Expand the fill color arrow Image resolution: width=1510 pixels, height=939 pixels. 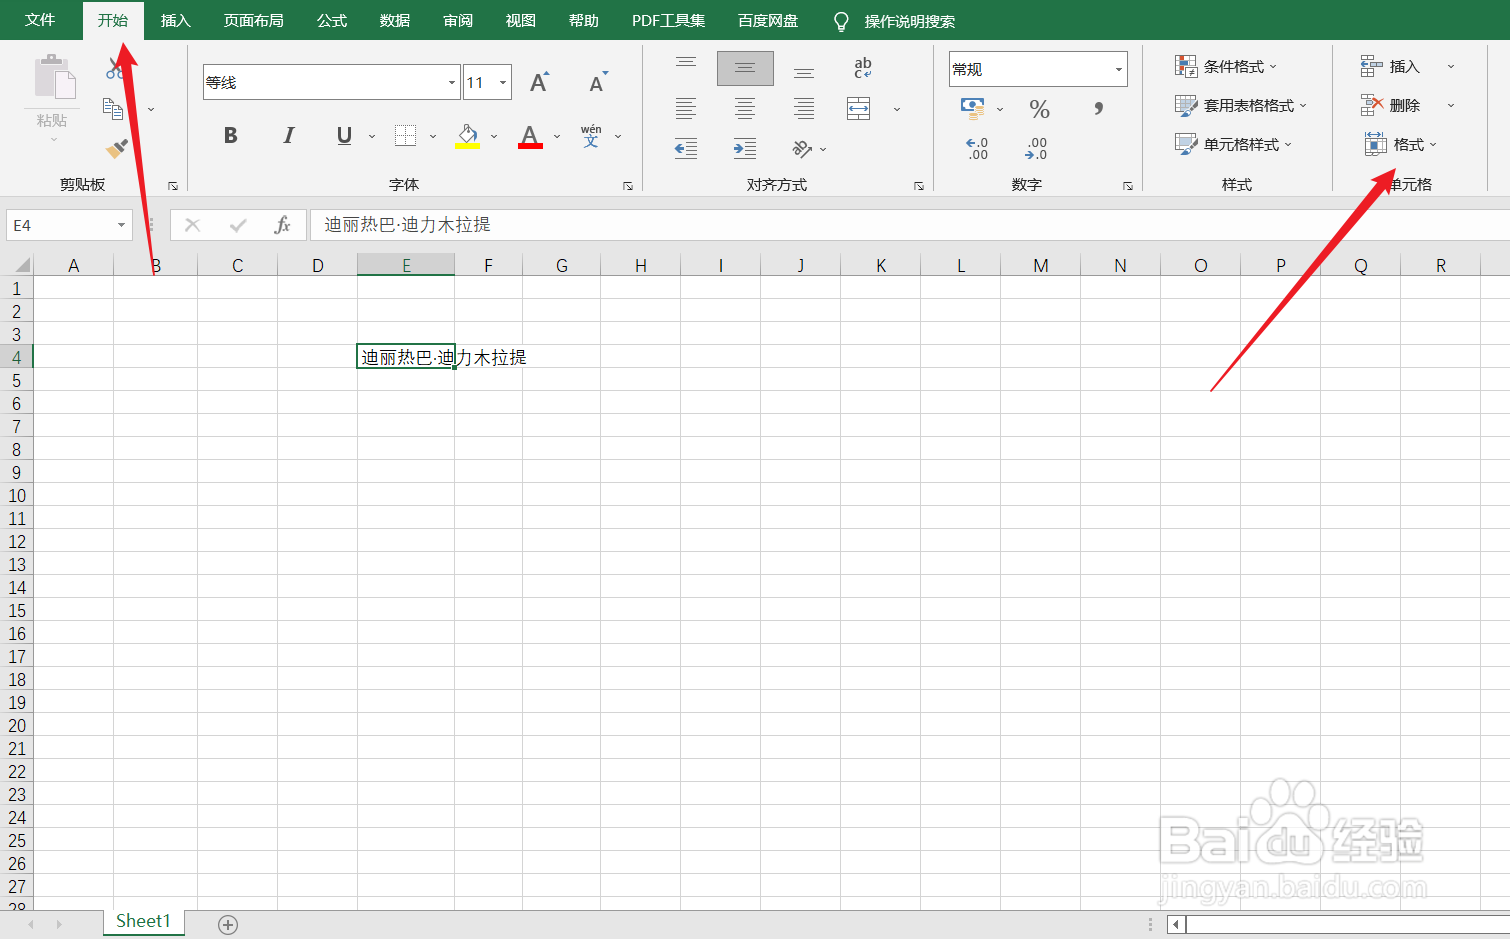[x=494, y=136]
